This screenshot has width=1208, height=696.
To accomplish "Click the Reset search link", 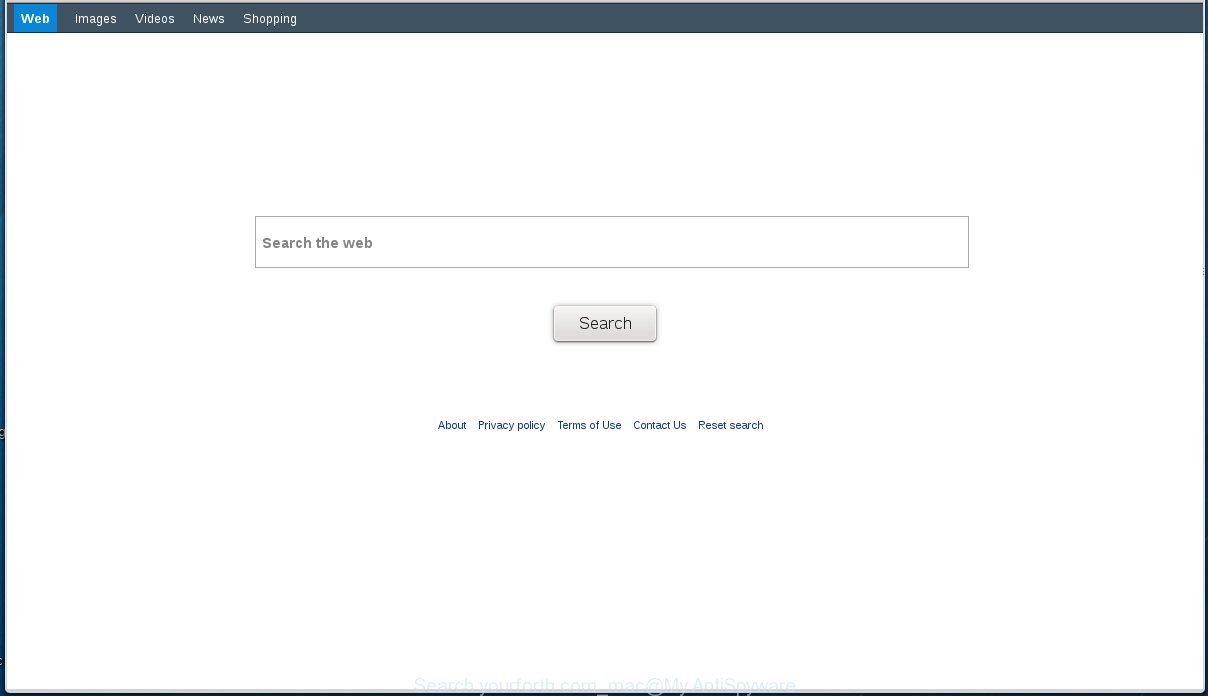I will click(731, 425).
